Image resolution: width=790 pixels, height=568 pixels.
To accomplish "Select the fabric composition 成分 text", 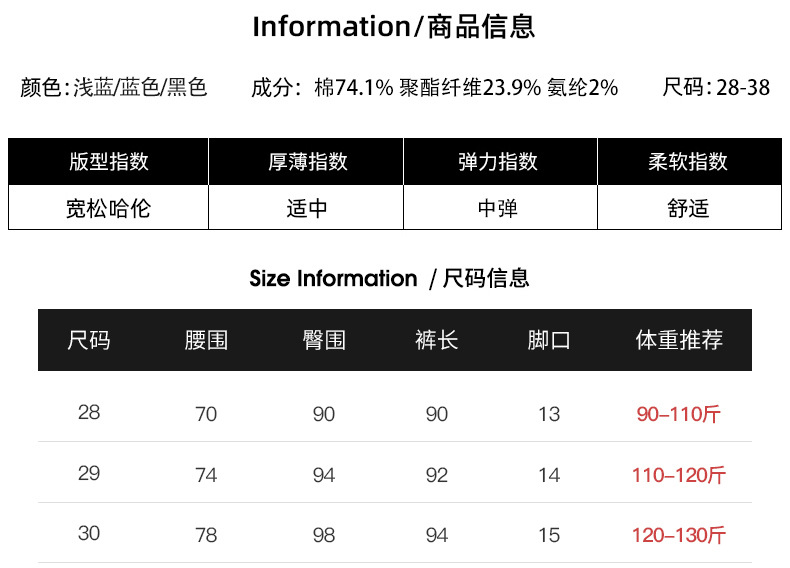I will [x=435, y=88].
